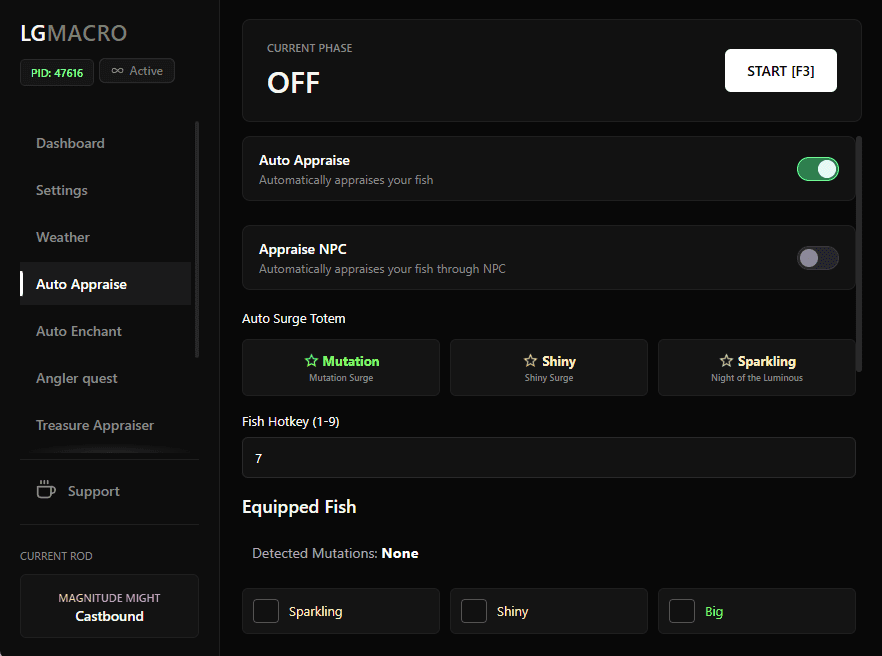Click the infinity icon in Active badge
882x656 pixels.
tap(117, 70)
